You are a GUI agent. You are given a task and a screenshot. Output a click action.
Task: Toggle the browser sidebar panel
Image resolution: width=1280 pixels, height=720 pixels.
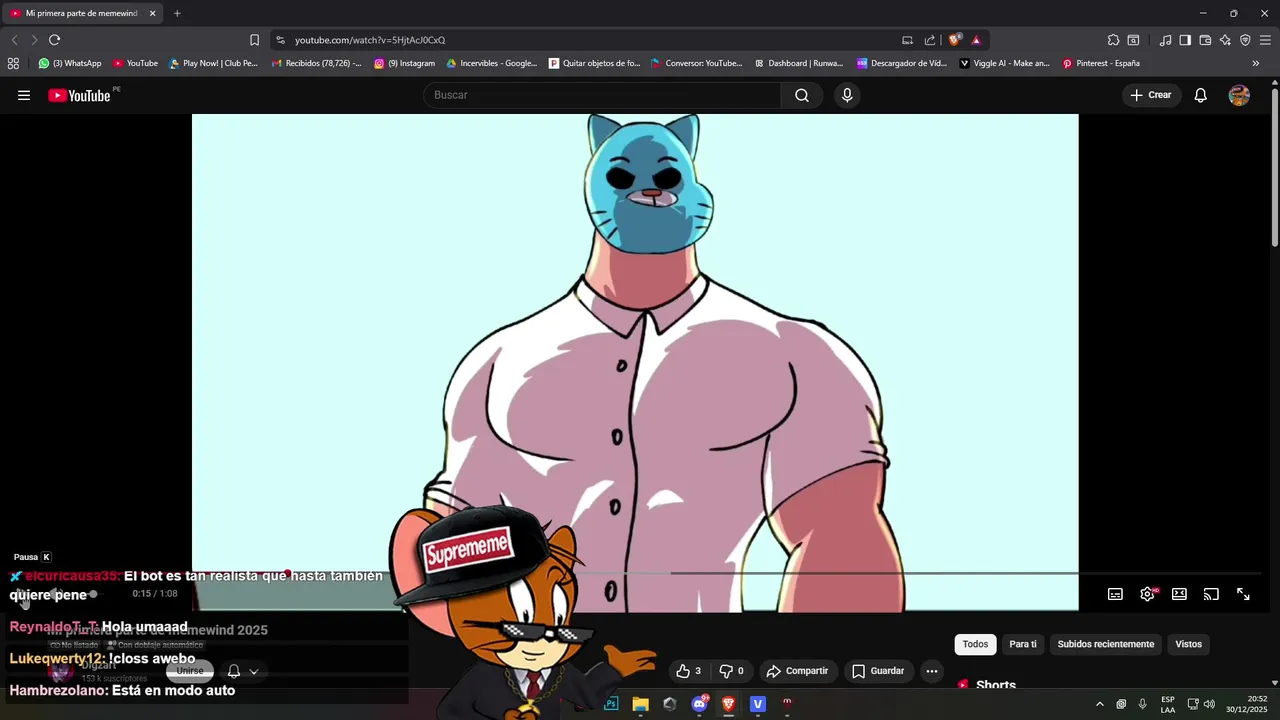click(1185, 40)
